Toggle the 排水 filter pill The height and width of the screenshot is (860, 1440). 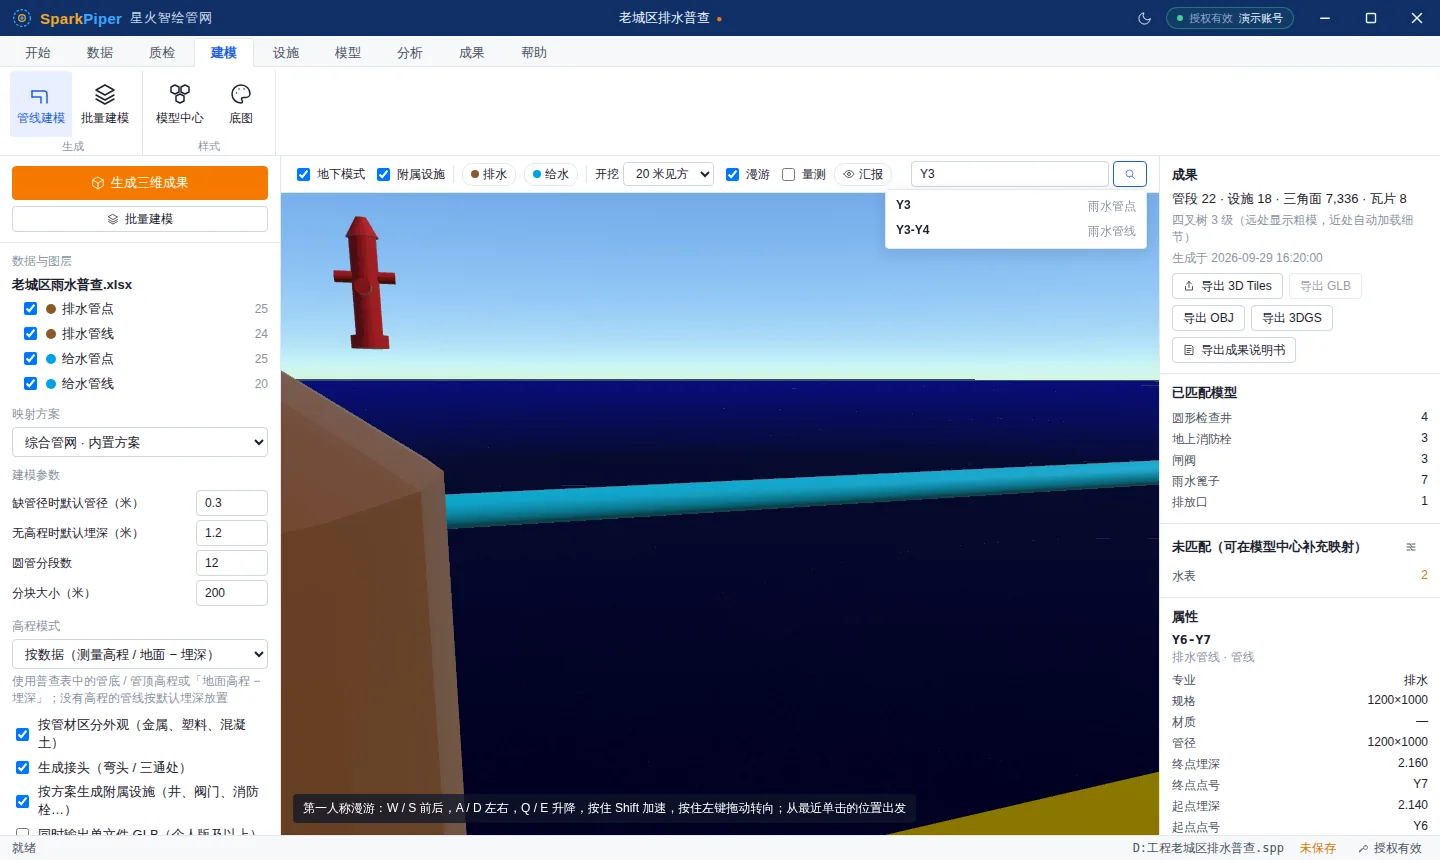(x=489, y=174)
